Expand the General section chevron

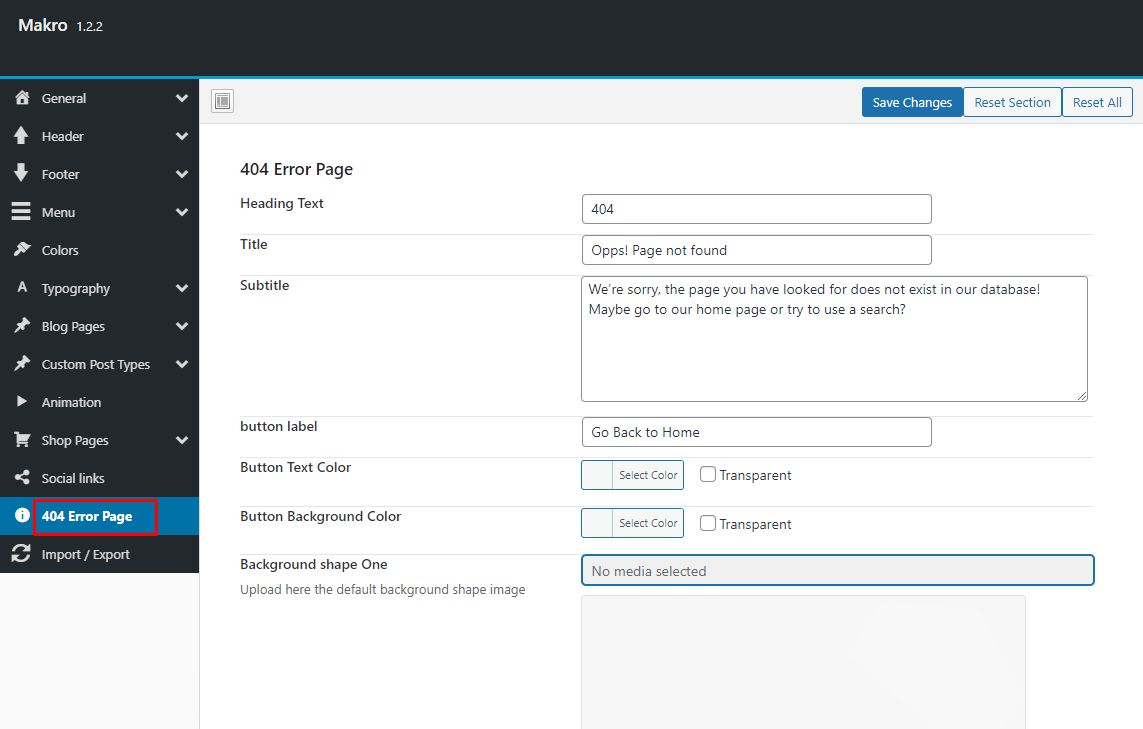pos(182,98)
